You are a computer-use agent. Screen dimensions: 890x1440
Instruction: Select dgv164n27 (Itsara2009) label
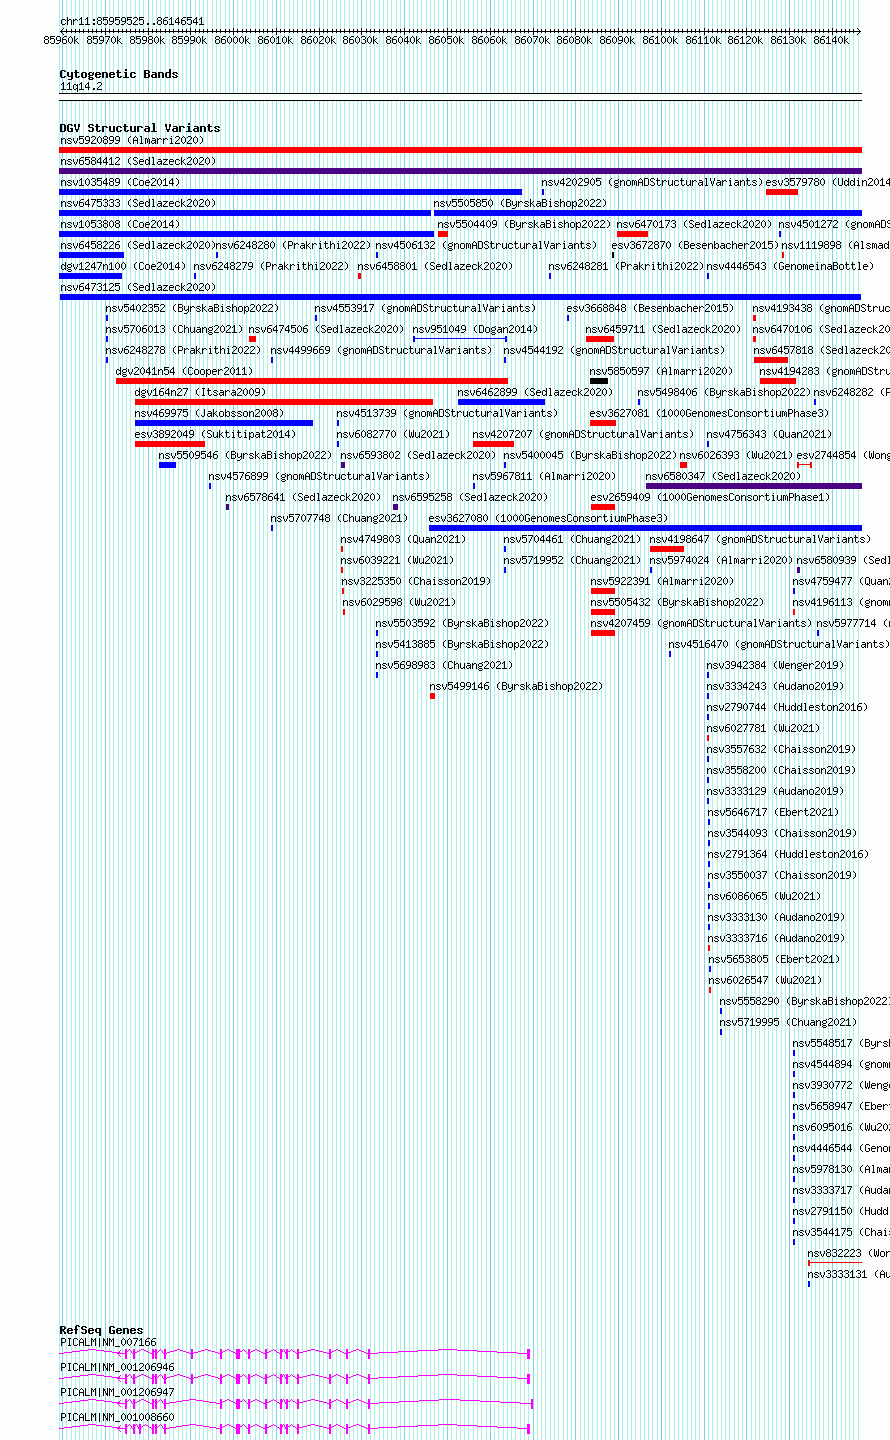point(201,392)
